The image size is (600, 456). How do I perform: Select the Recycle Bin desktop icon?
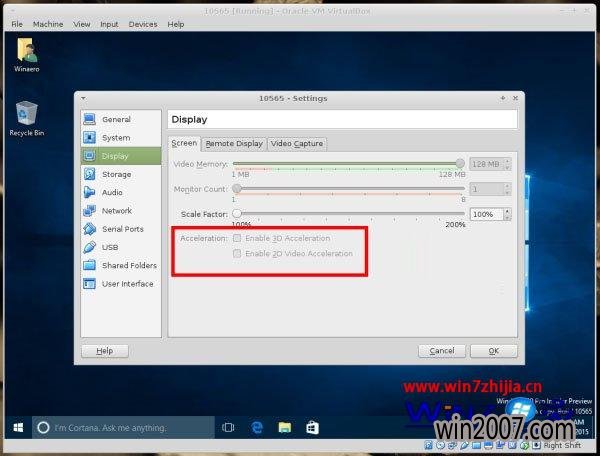coord(26,119)
